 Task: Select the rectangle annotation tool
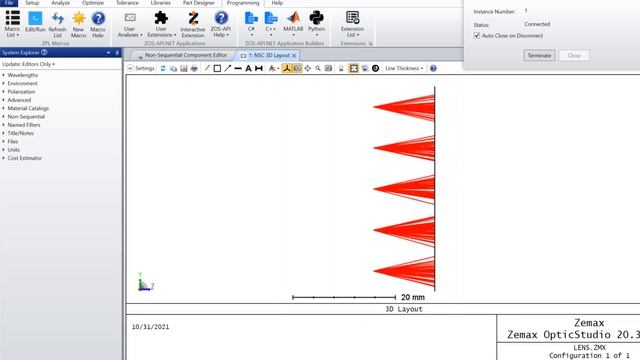(217, 68)
